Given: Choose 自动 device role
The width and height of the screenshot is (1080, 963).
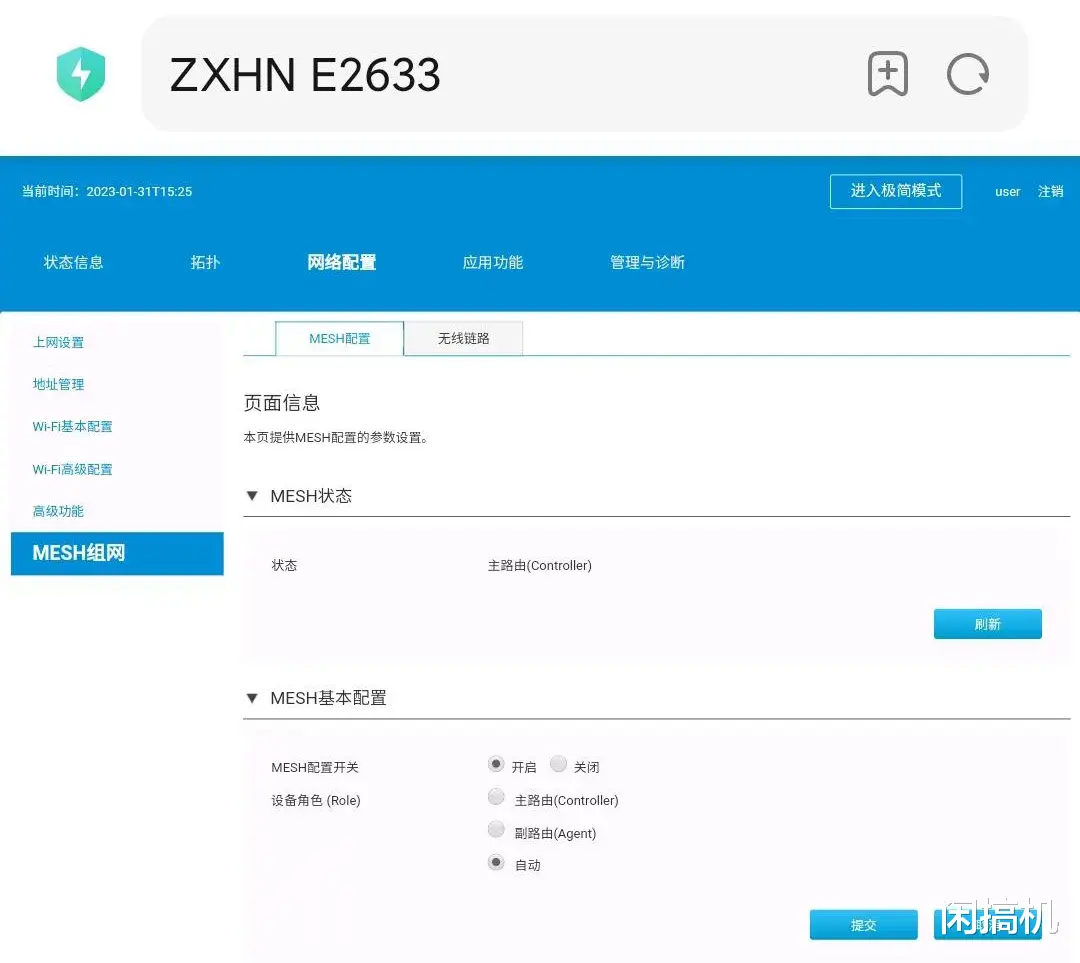Looking at the screenshot, I should [x=496, y=862].
